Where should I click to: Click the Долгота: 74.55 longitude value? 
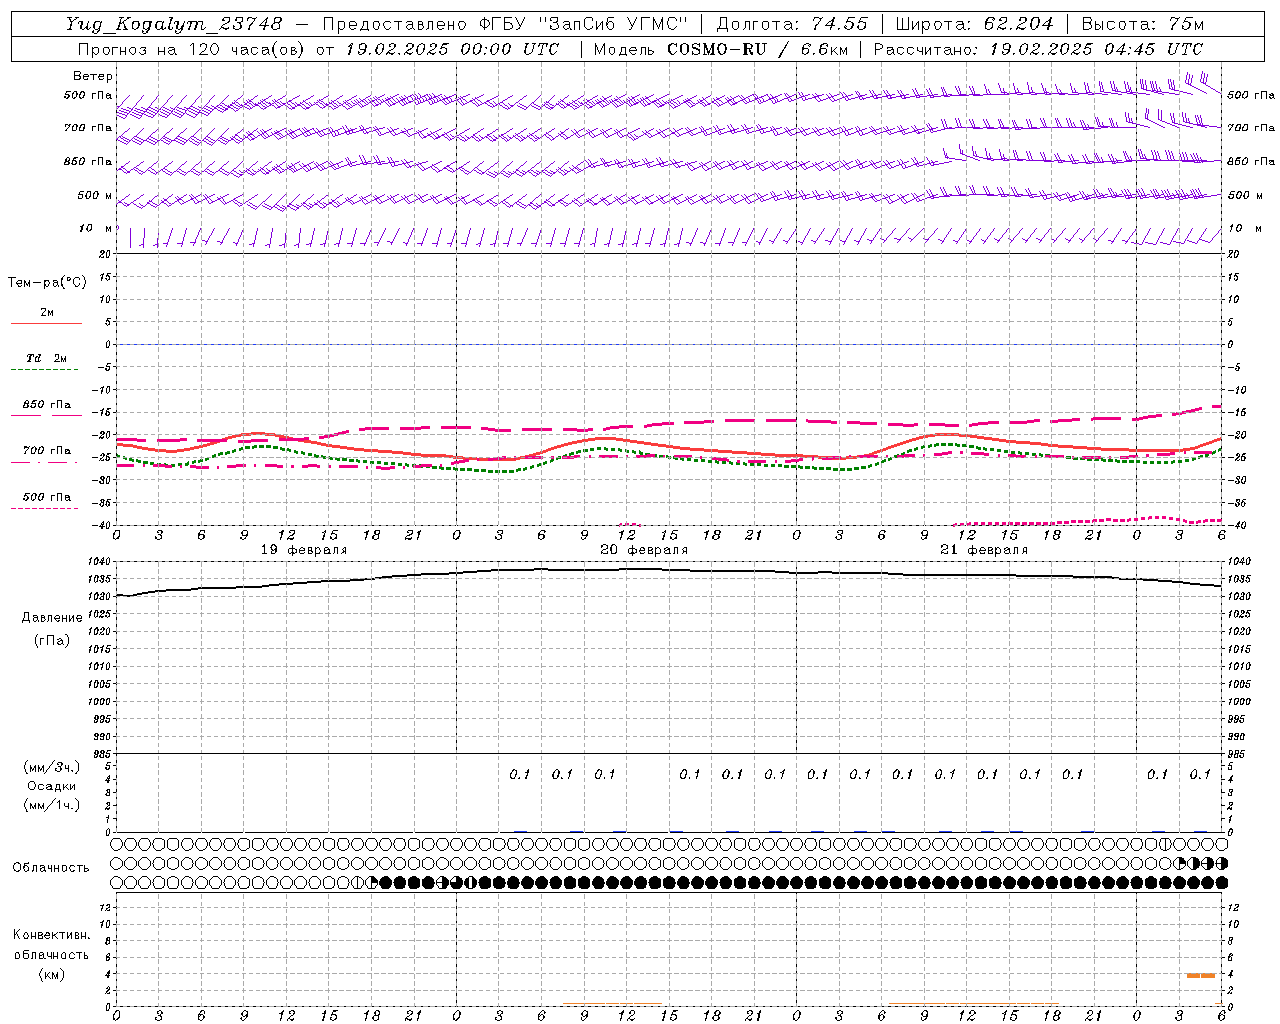(x=792, y=24)
